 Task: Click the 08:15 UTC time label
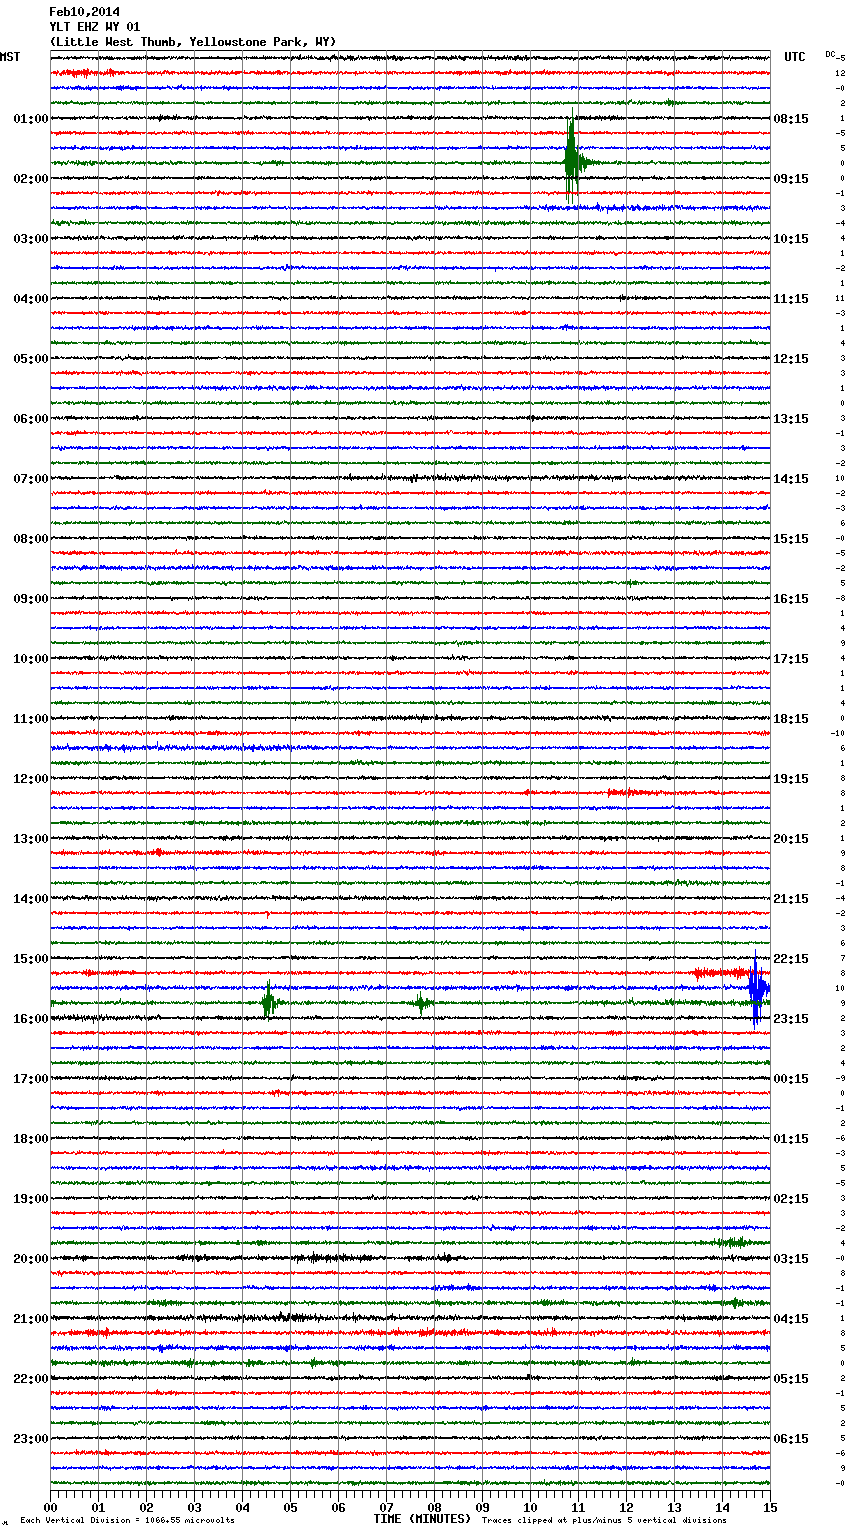click(x=791, y=119)
